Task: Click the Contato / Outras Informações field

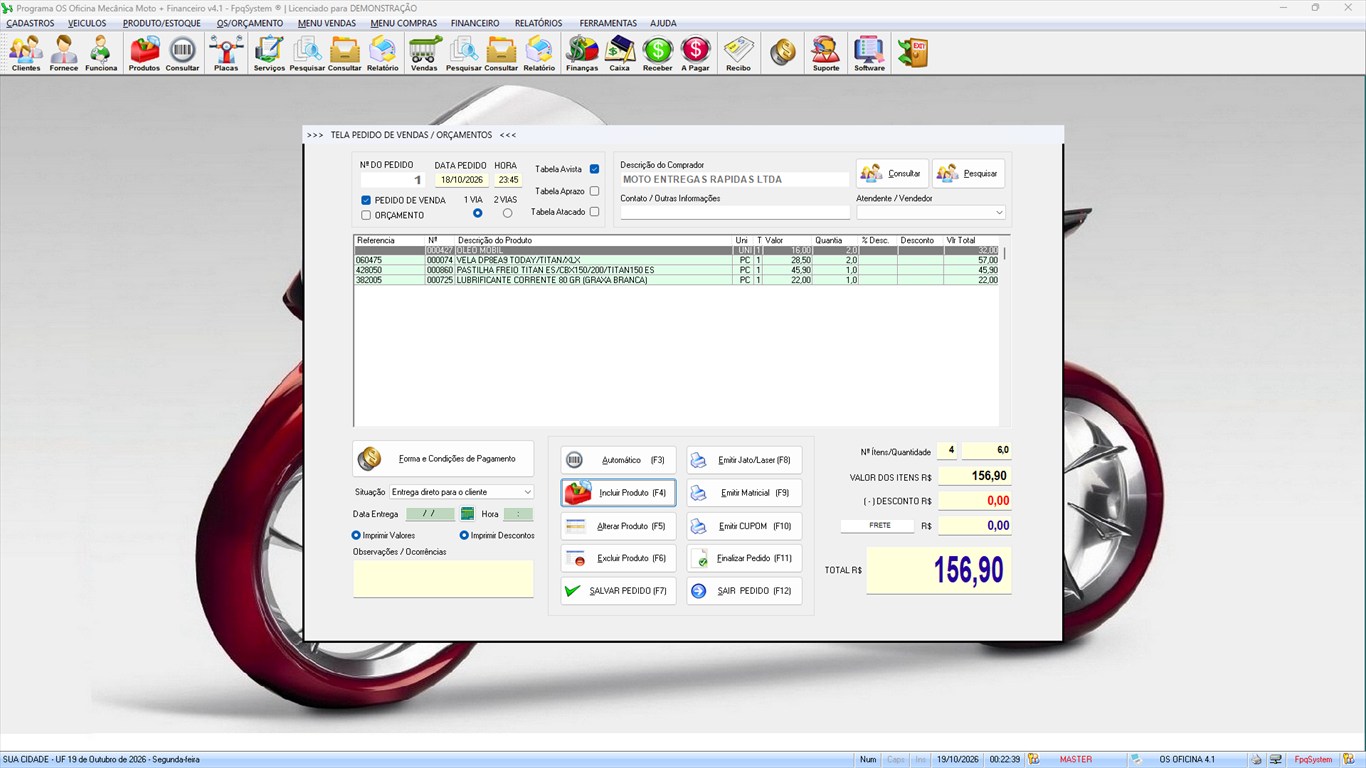Action: (735, 212)
